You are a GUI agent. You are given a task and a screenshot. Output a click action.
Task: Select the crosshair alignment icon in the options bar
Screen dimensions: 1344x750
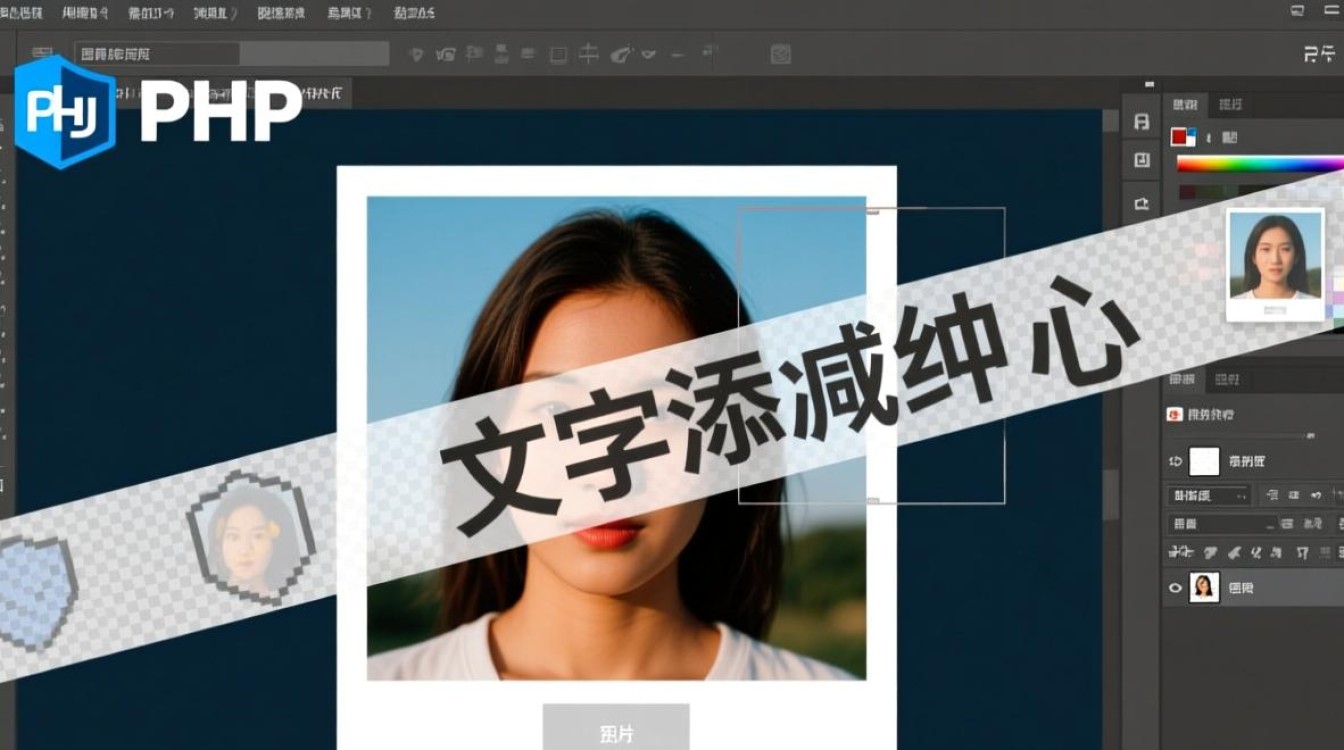pyautogui.click(x=590, y=55)
